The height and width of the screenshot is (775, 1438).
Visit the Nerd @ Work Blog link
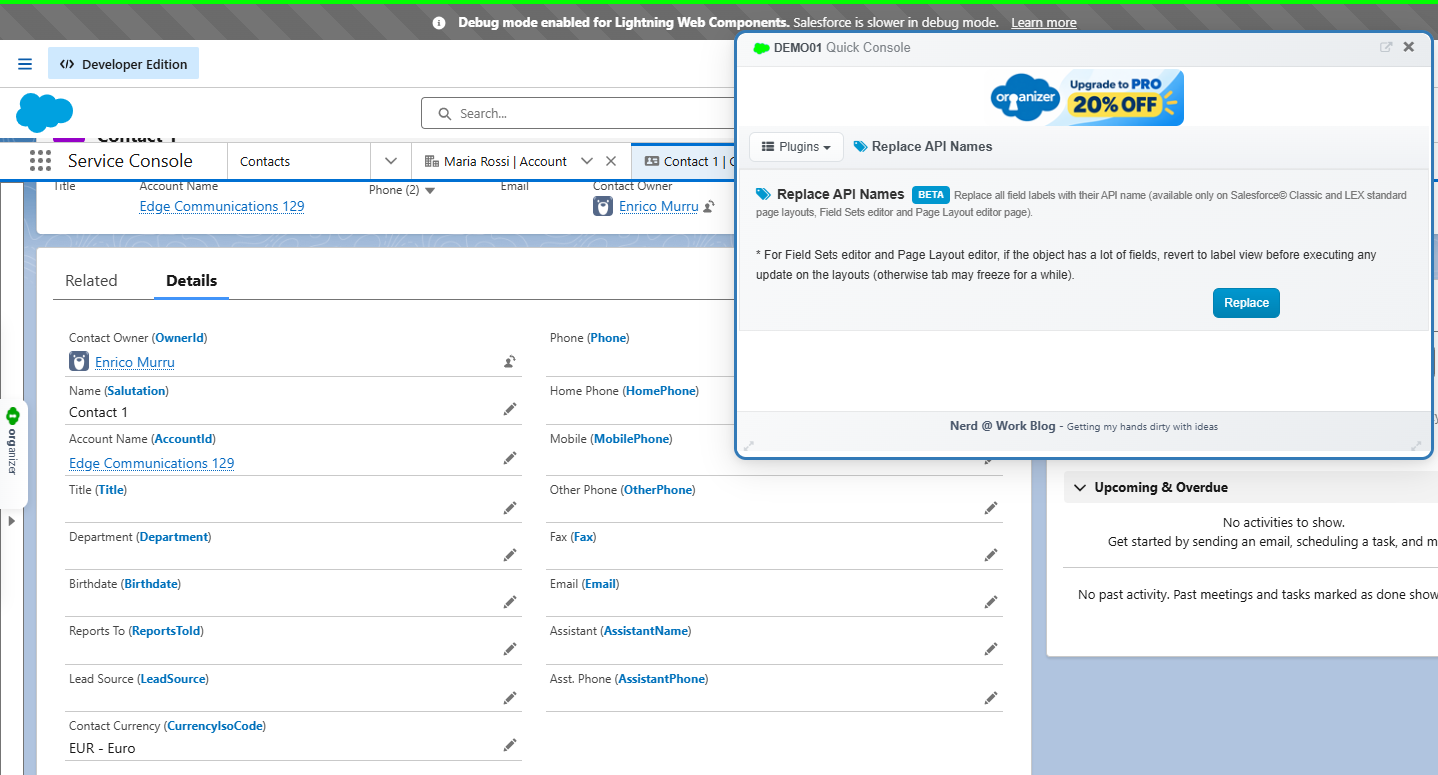click(x=1002, y=426)
